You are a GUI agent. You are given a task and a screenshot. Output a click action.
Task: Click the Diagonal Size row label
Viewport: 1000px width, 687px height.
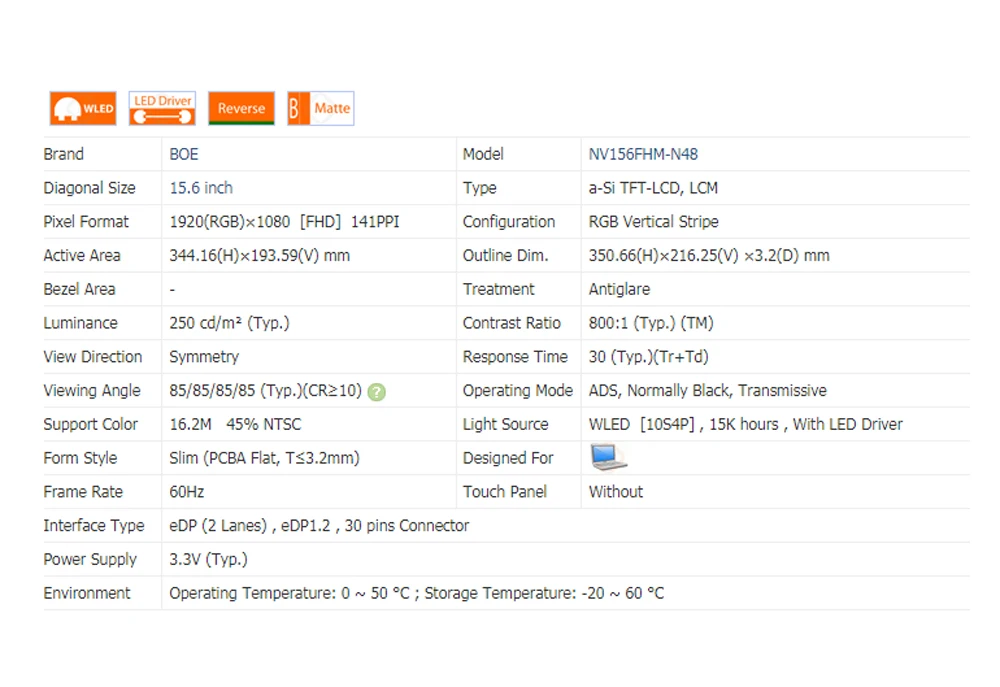point(89,188)
